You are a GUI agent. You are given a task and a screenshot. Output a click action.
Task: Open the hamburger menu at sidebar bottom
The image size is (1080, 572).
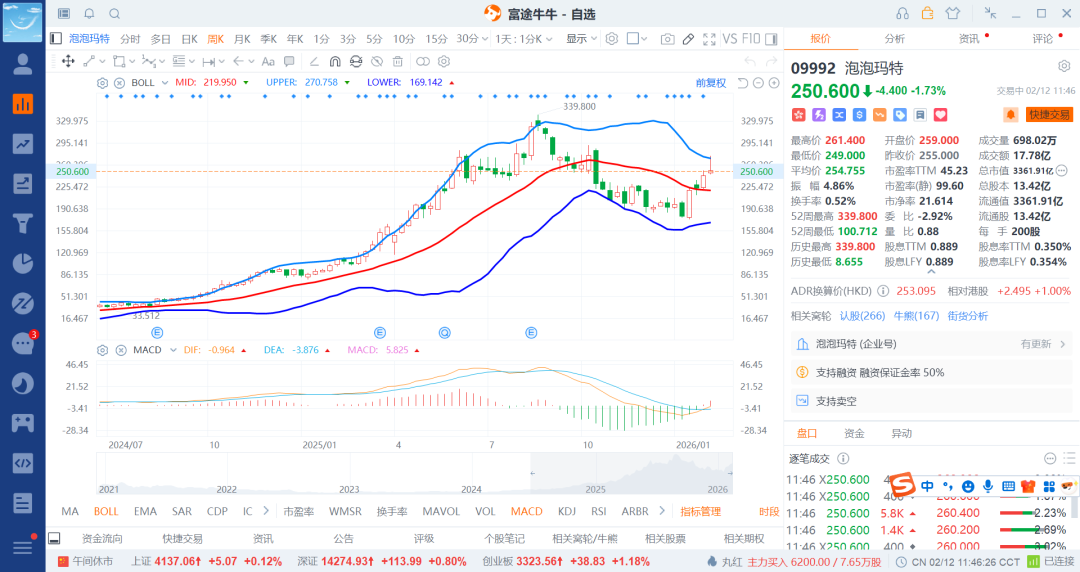[x=23, y=547]
